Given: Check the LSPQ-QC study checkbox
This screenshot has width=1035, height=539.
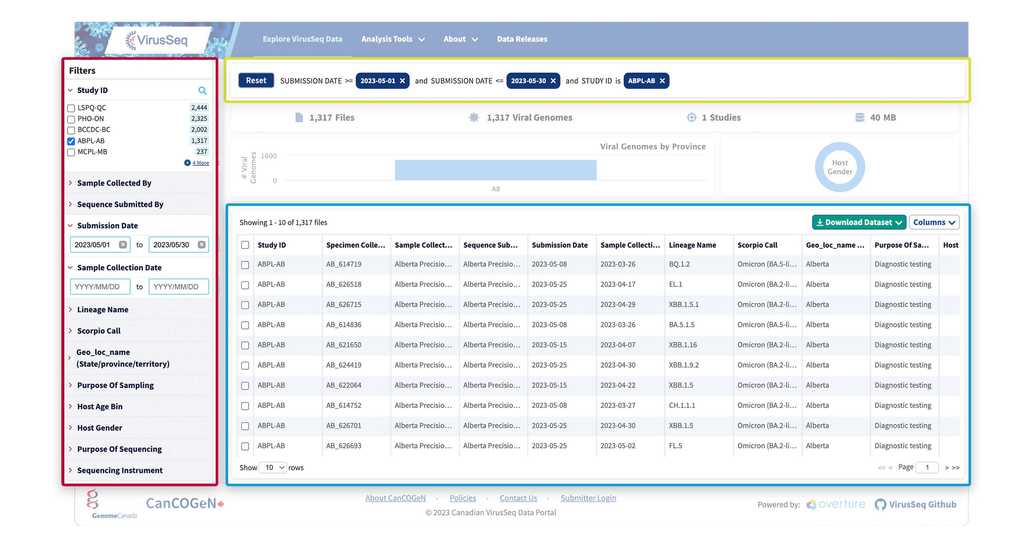Looking at the screenshot, I should [71, 108].
